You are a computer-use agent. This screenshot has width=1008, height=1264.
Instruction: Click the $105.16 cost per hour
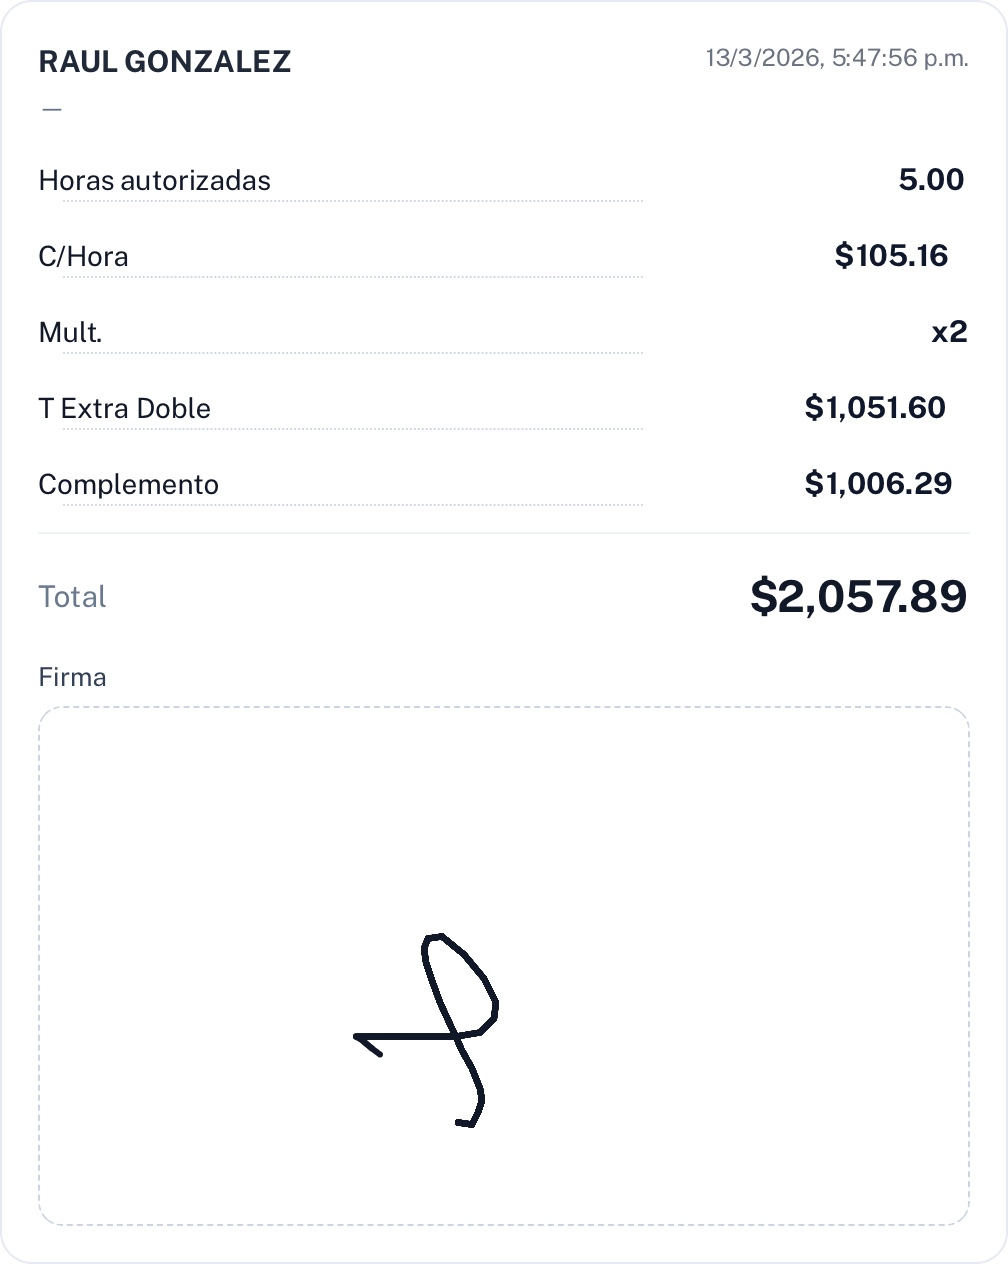tap(891, 256)
